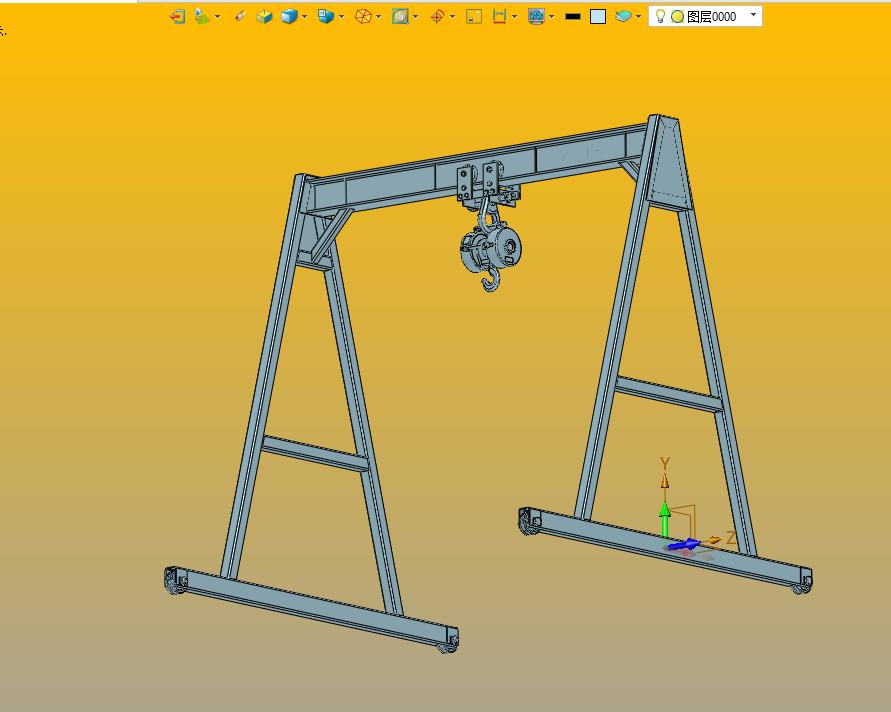
Task: Expand the crosshair target dropdown arrow
Action: pos(452,16)
